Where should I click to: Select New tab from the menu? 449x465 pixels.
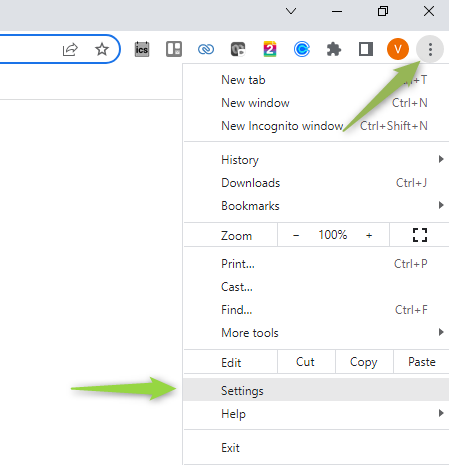point(316,80)
